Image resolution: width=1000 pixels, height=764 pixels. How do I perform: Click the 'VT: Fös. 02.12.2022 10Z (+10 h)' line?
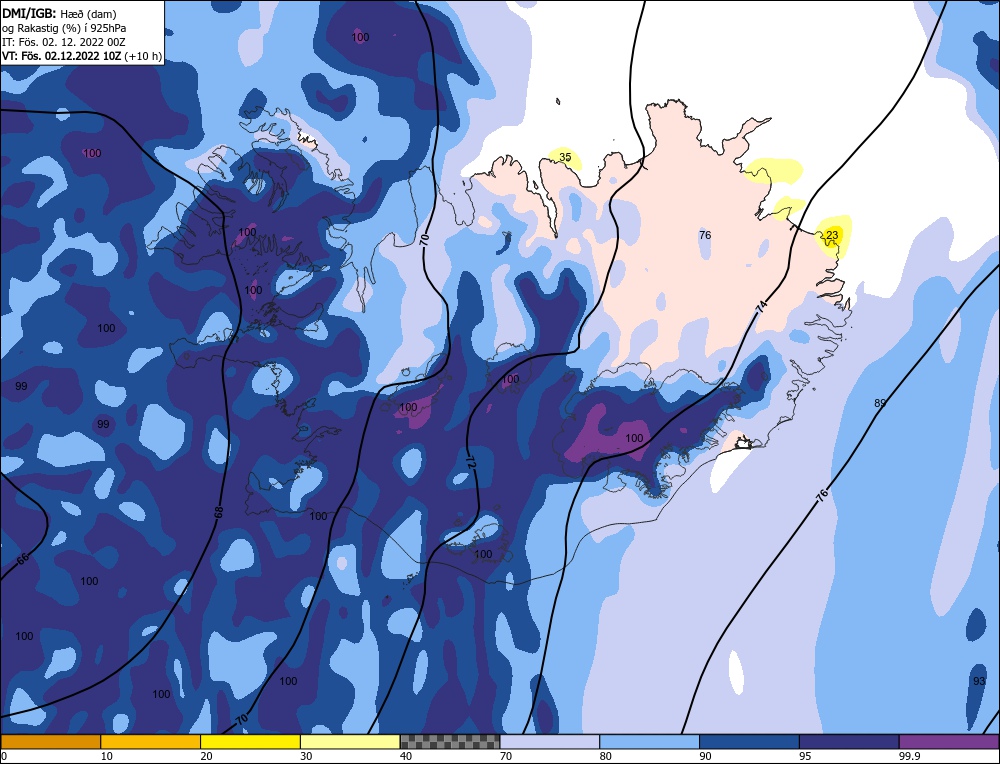[82, 56]
